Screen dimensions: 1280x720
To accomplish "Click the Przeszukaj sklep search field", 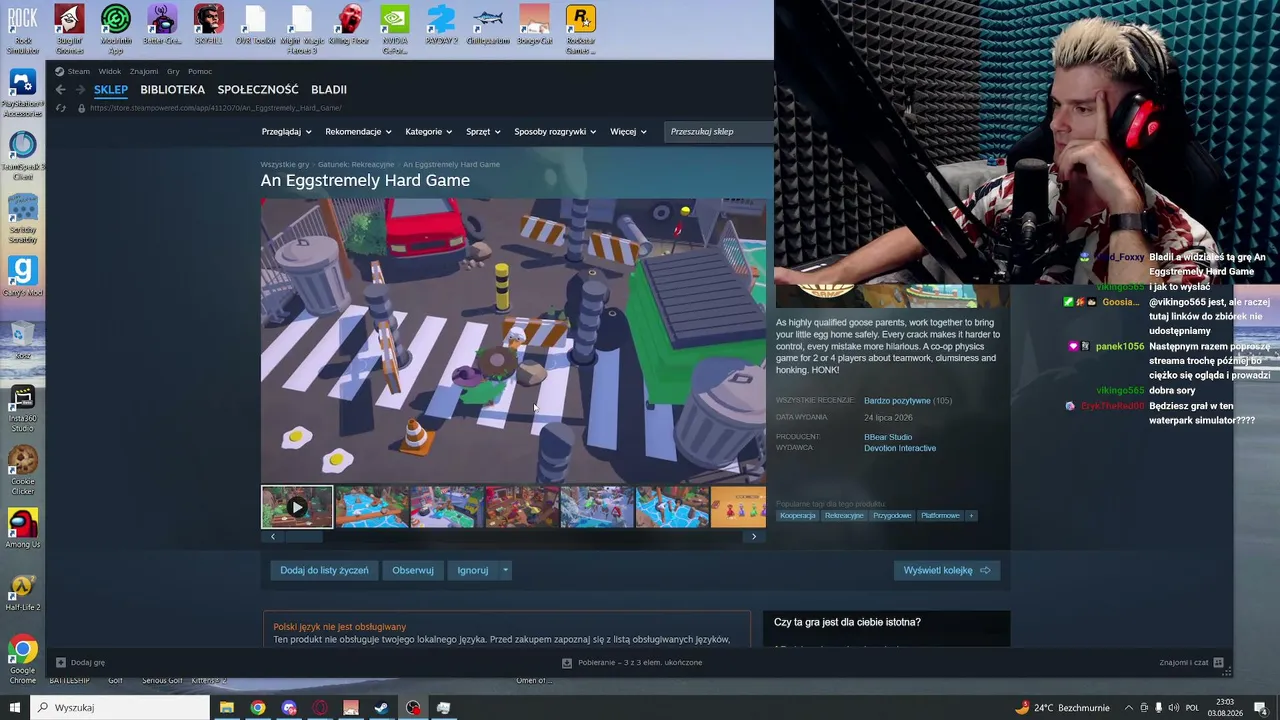I will tap(720, 132).
